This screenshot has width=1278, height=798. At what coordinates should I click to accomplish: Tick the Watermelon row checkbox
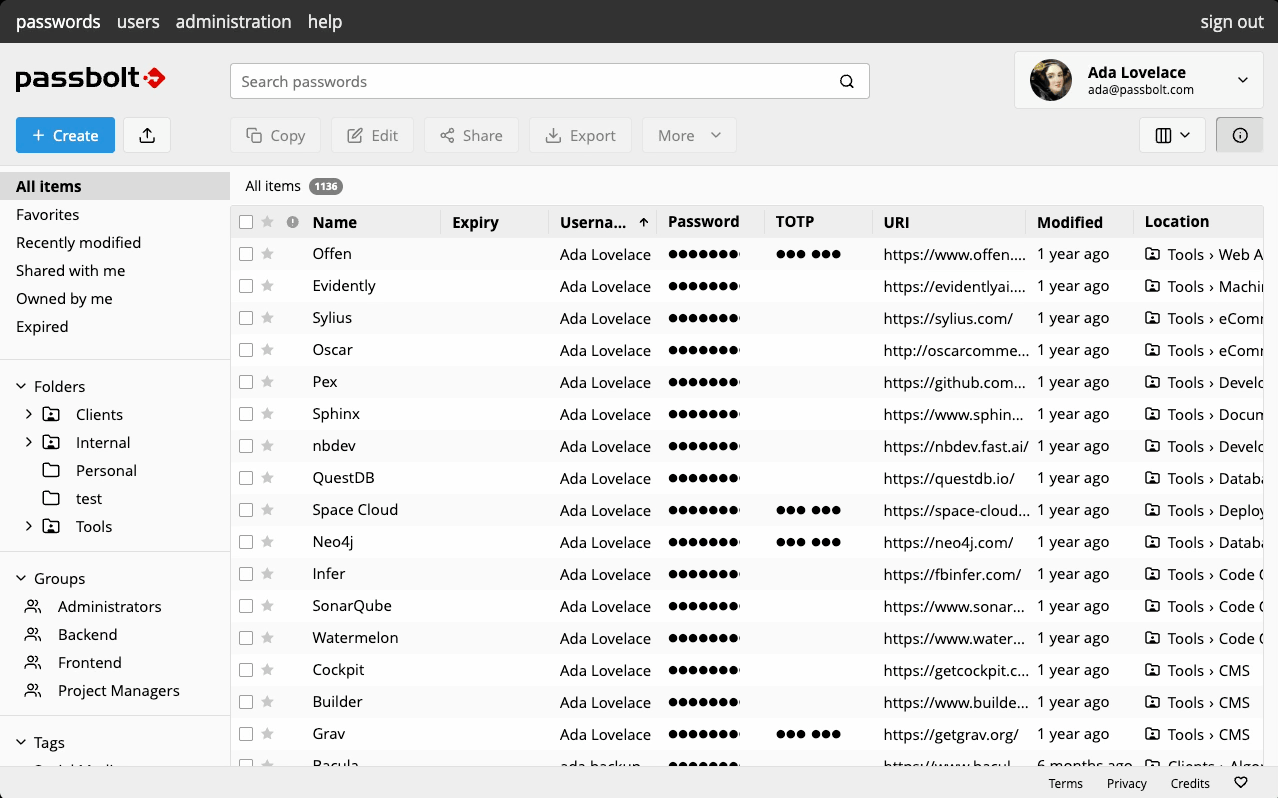246,638
